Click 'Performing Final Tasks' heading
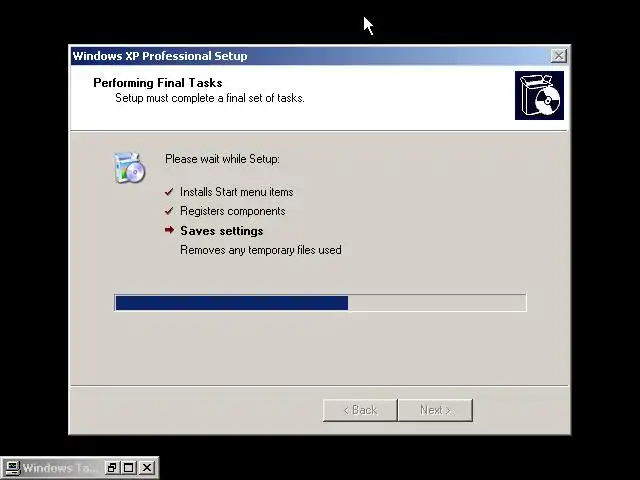This screenshot has width=640, height=480. tap(158, 83)
